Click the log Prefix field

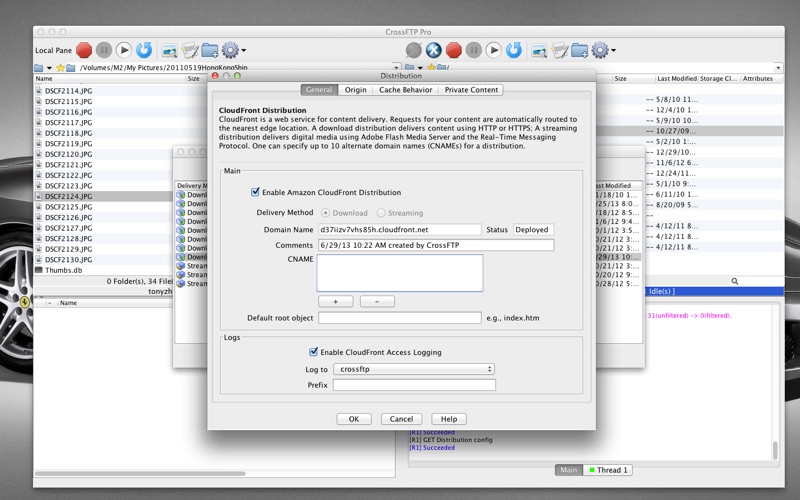[x=414, y=385]
